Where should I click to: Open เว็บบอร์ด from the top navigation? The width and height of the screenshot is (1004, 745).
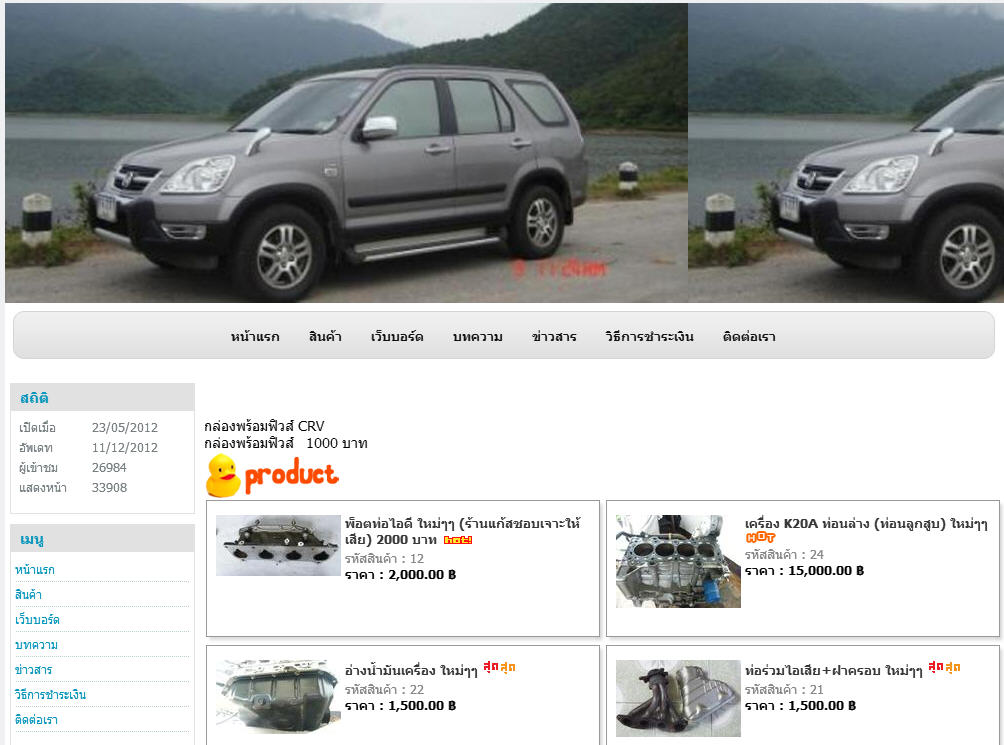pos(397,337)
